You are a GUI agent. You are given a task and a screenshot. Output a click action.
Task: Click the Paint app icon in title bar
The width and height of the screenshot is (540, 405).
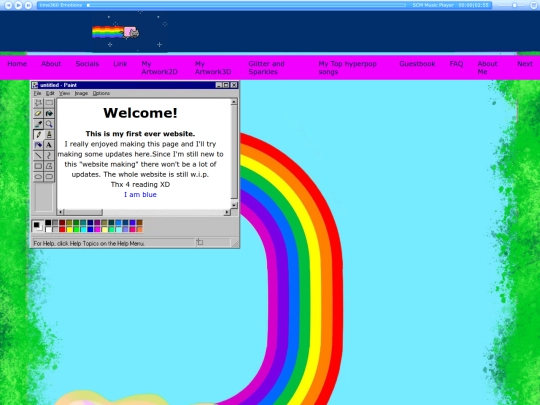coord(35,85)
